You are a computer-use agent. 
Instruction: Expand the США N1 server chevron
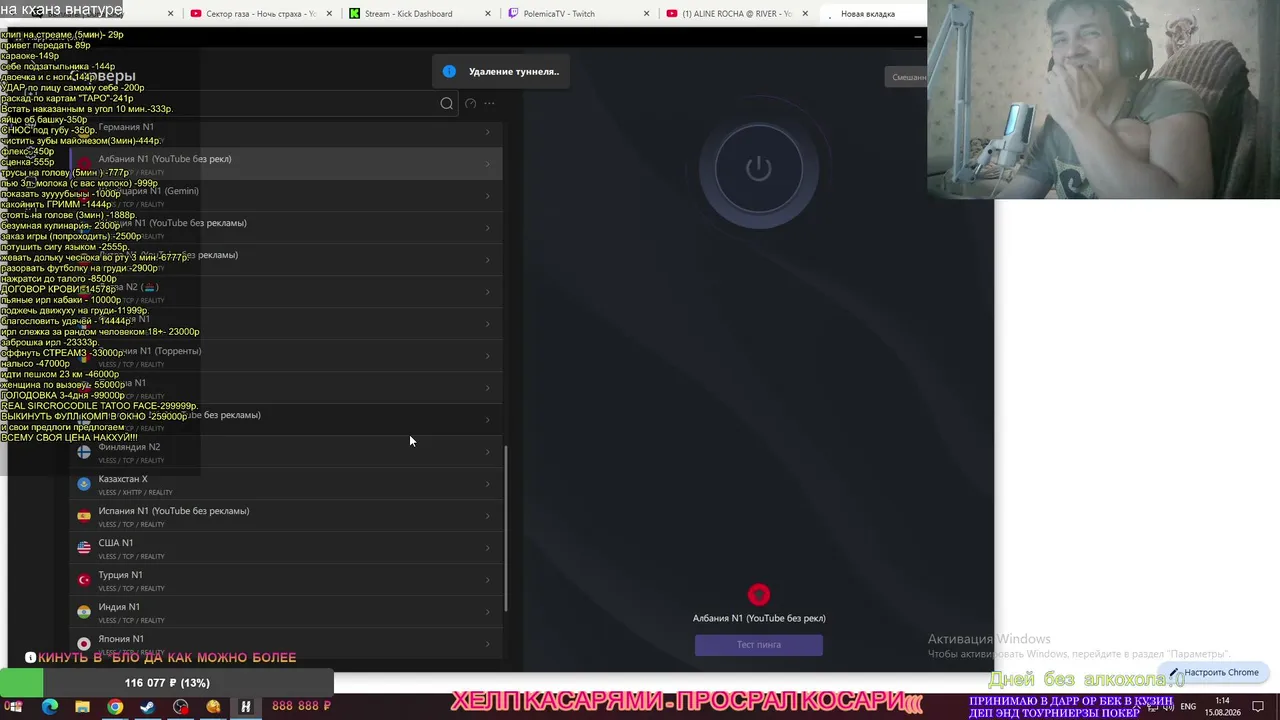pos(488,548)
